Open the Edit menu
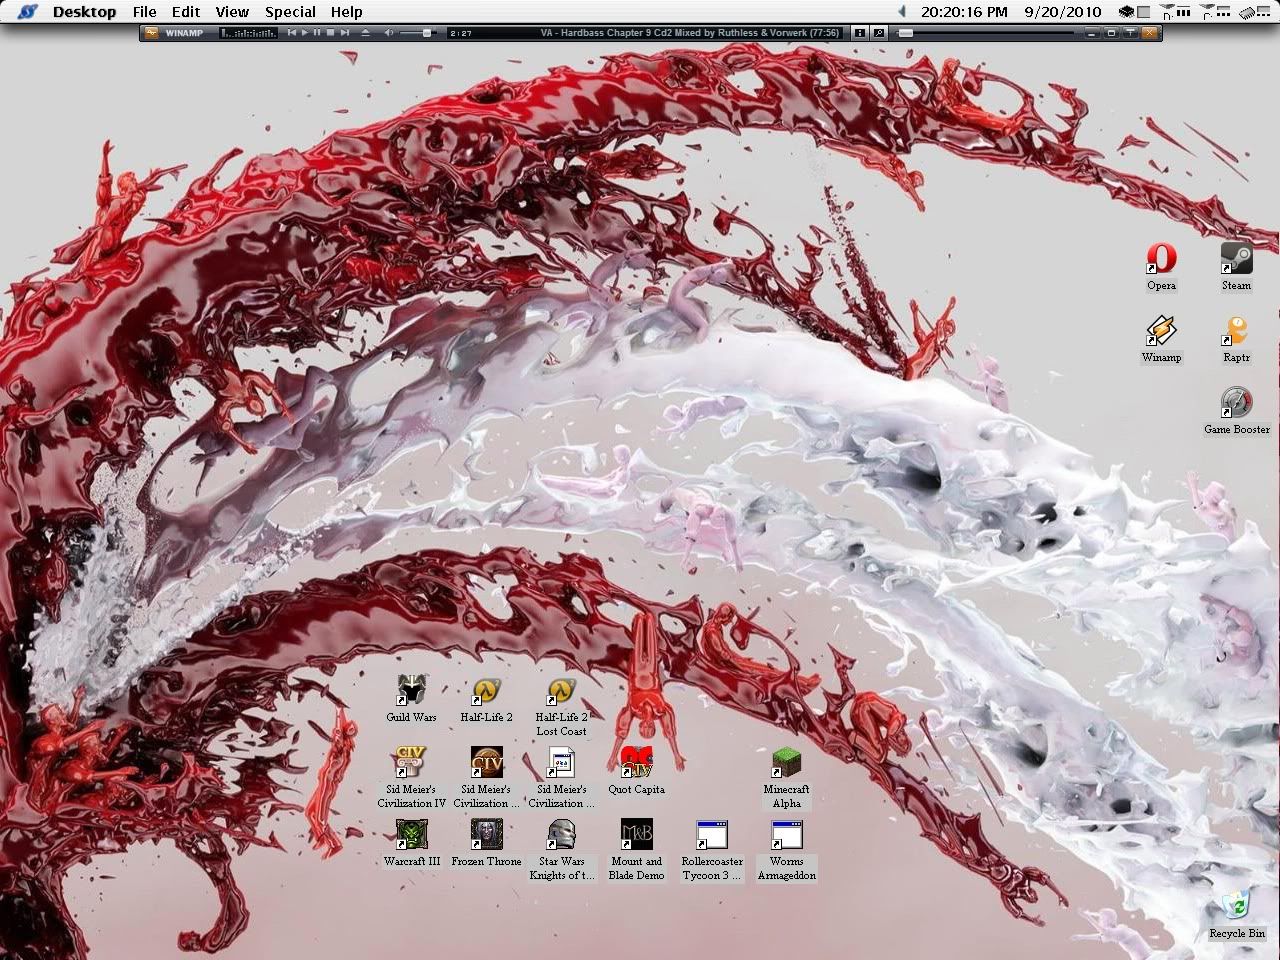 click(x=186, y=12)
